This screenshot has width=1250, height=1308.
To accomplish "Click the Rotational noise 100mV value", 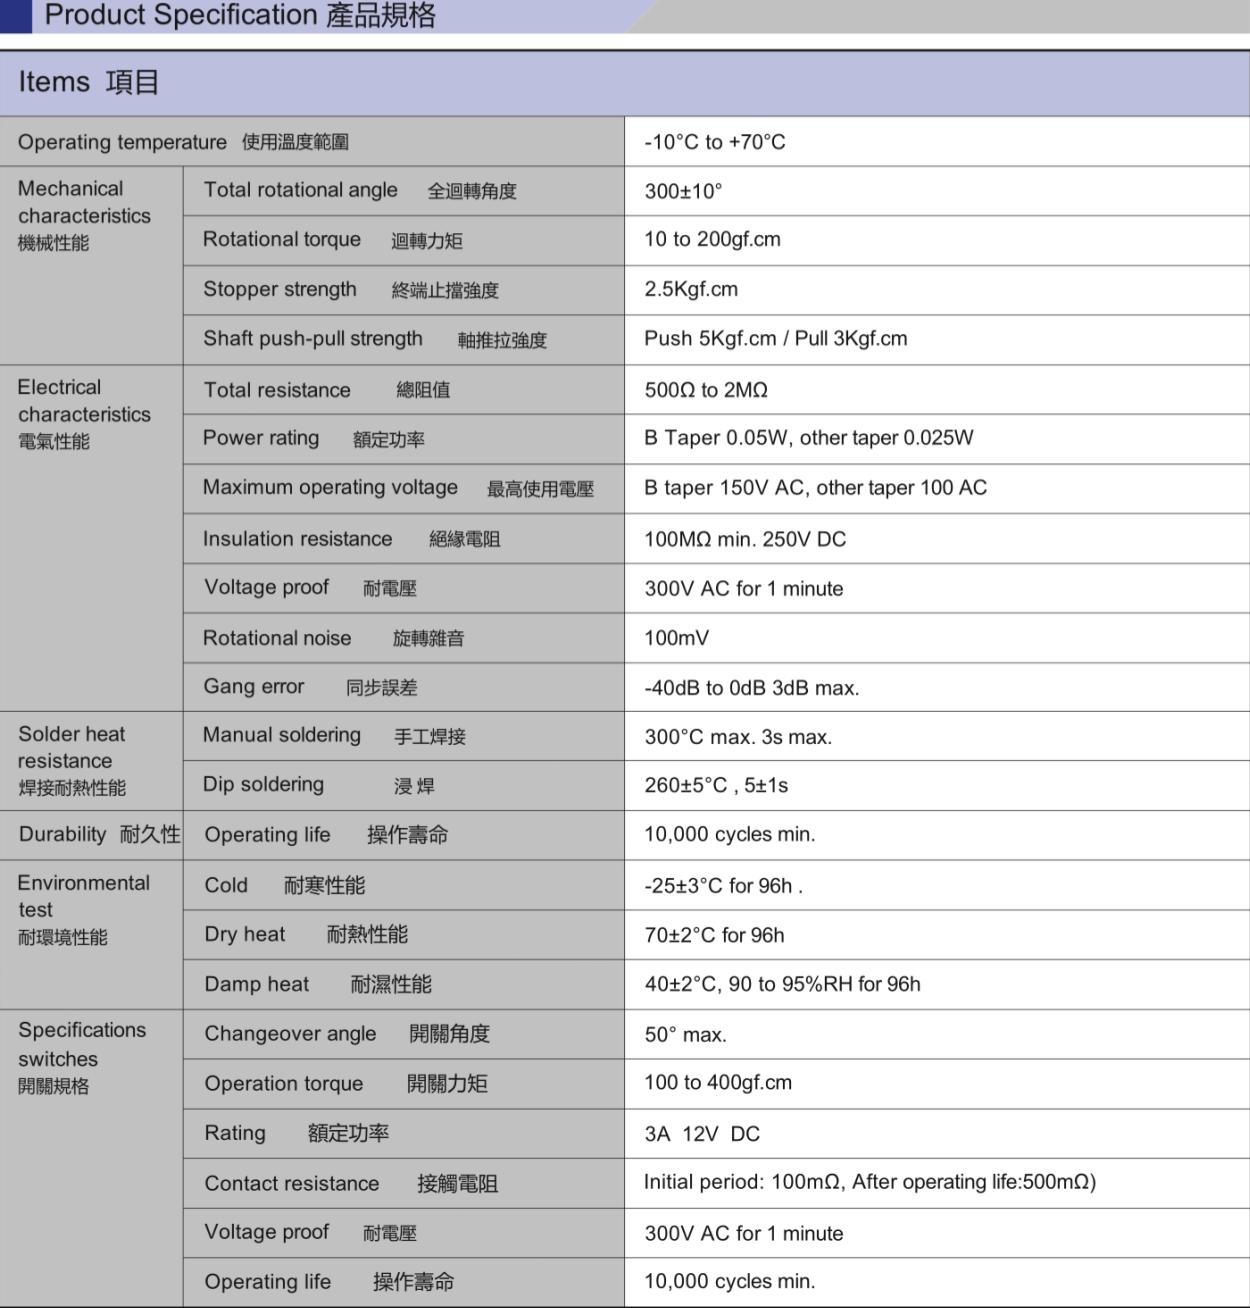I will [x=676, y=638].
